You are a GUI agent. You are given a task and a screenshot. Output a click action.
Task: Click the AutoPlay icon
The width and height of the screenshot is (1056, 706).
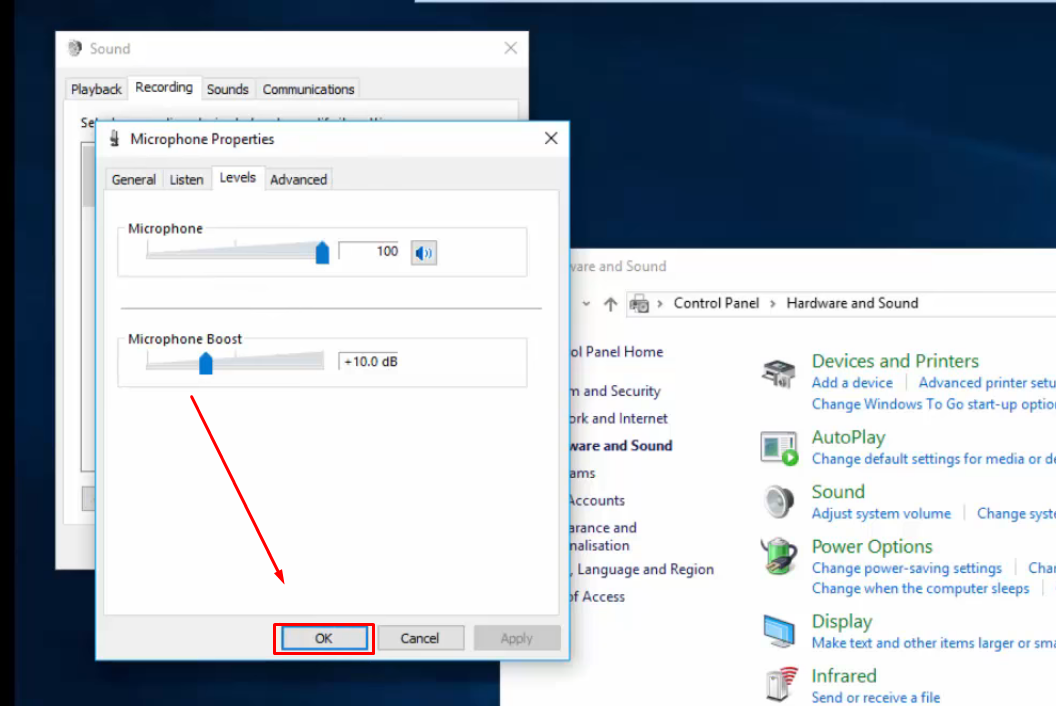pos(779,448)
